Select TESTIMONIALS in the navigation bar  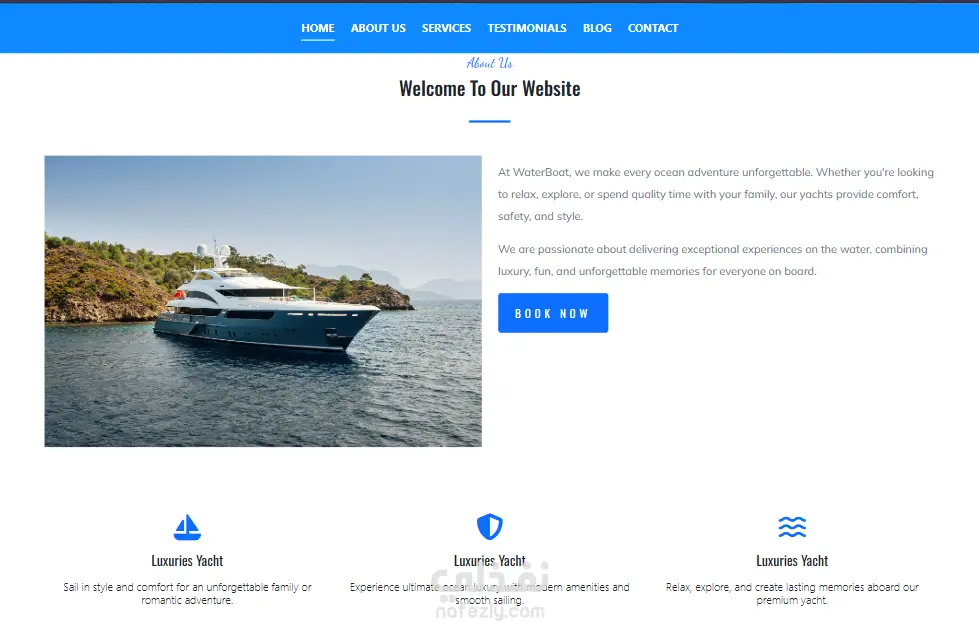(x=527, y=28)
